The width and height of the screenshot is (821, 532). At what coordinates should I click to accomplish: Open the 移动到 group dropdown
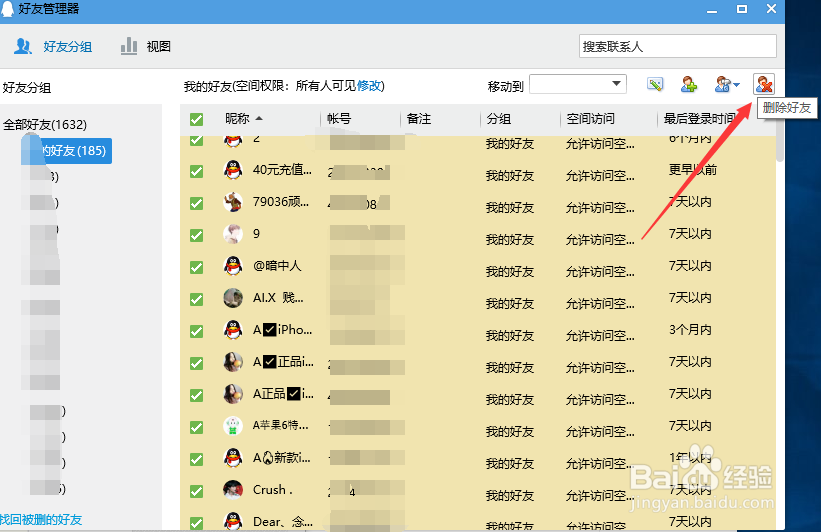(578, 84)
